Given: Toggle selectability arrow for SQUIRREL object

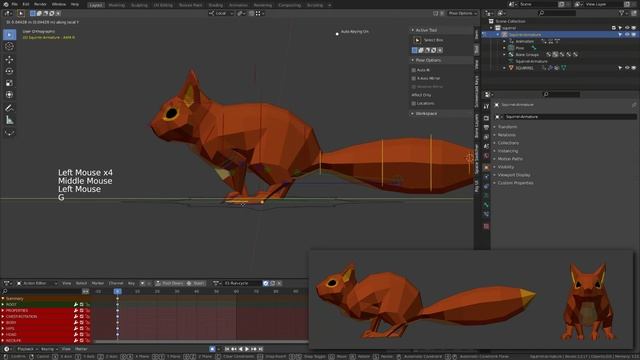Looking at the screenshot, I should tap(620, 68).
